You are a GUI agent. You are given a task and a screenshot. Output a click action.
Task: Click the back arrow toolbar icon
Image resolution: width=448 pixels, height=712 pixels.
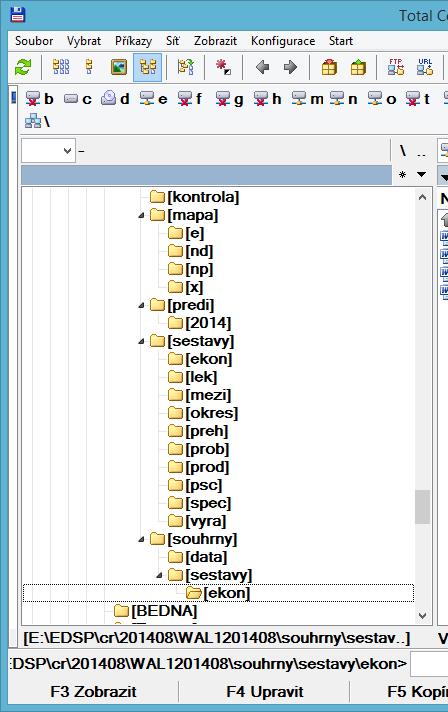(262, 68)
